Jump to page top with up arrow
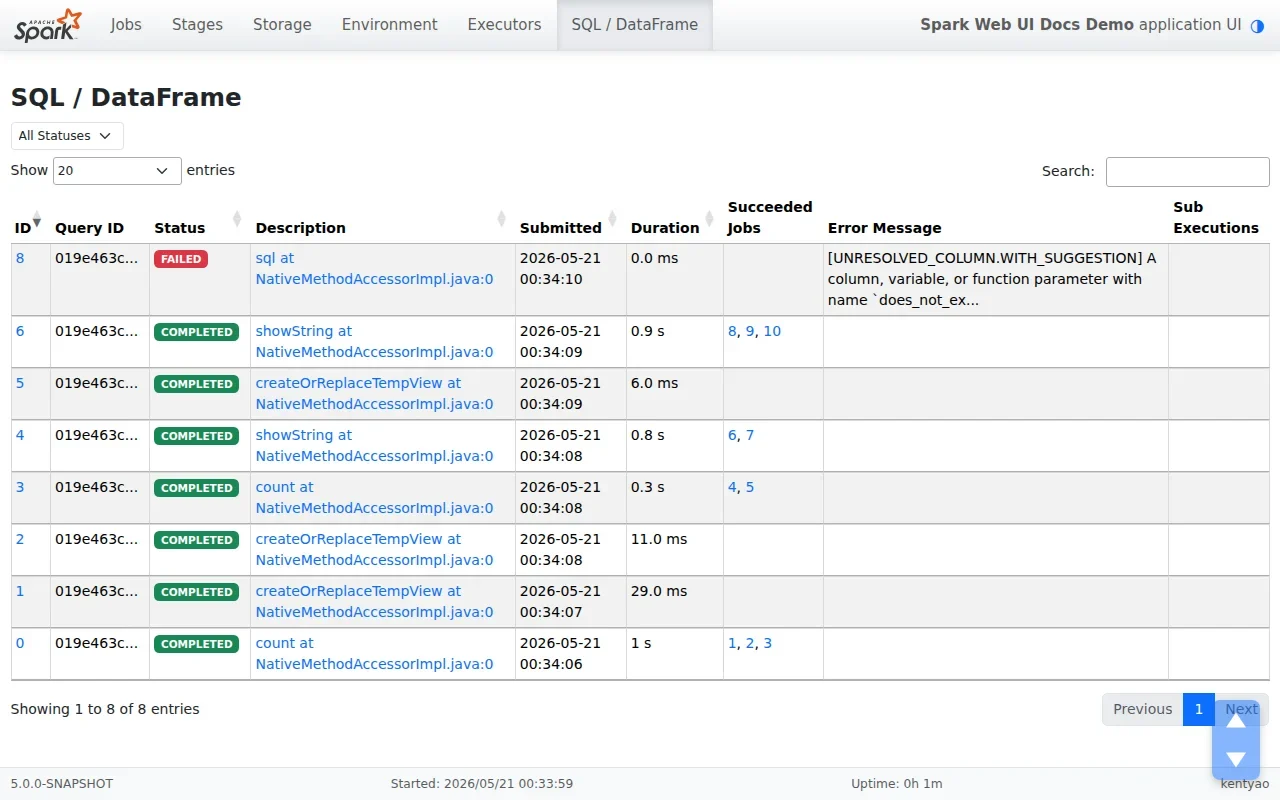The height and width of the screenshot is (800, 1280). coord(1236,719)
